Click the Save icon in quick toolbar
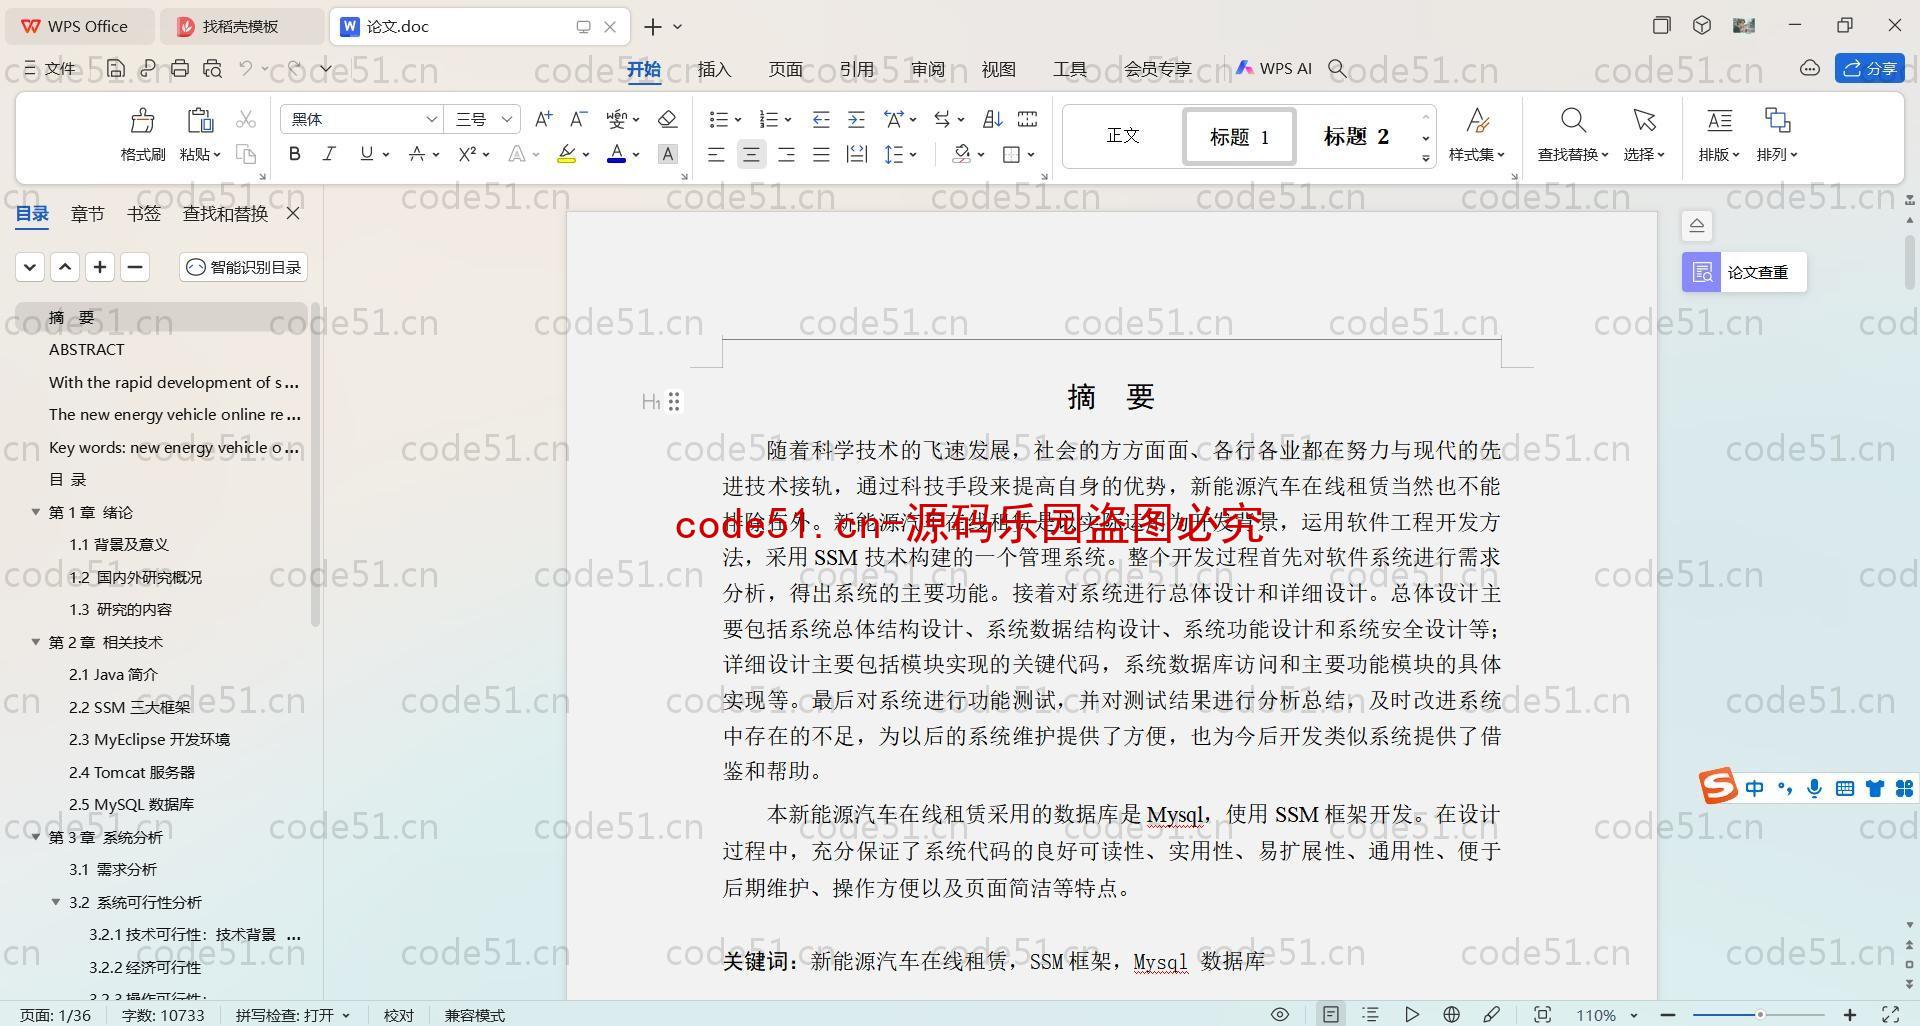This screenshot has height=1026, width=1920. click(116, 68)
